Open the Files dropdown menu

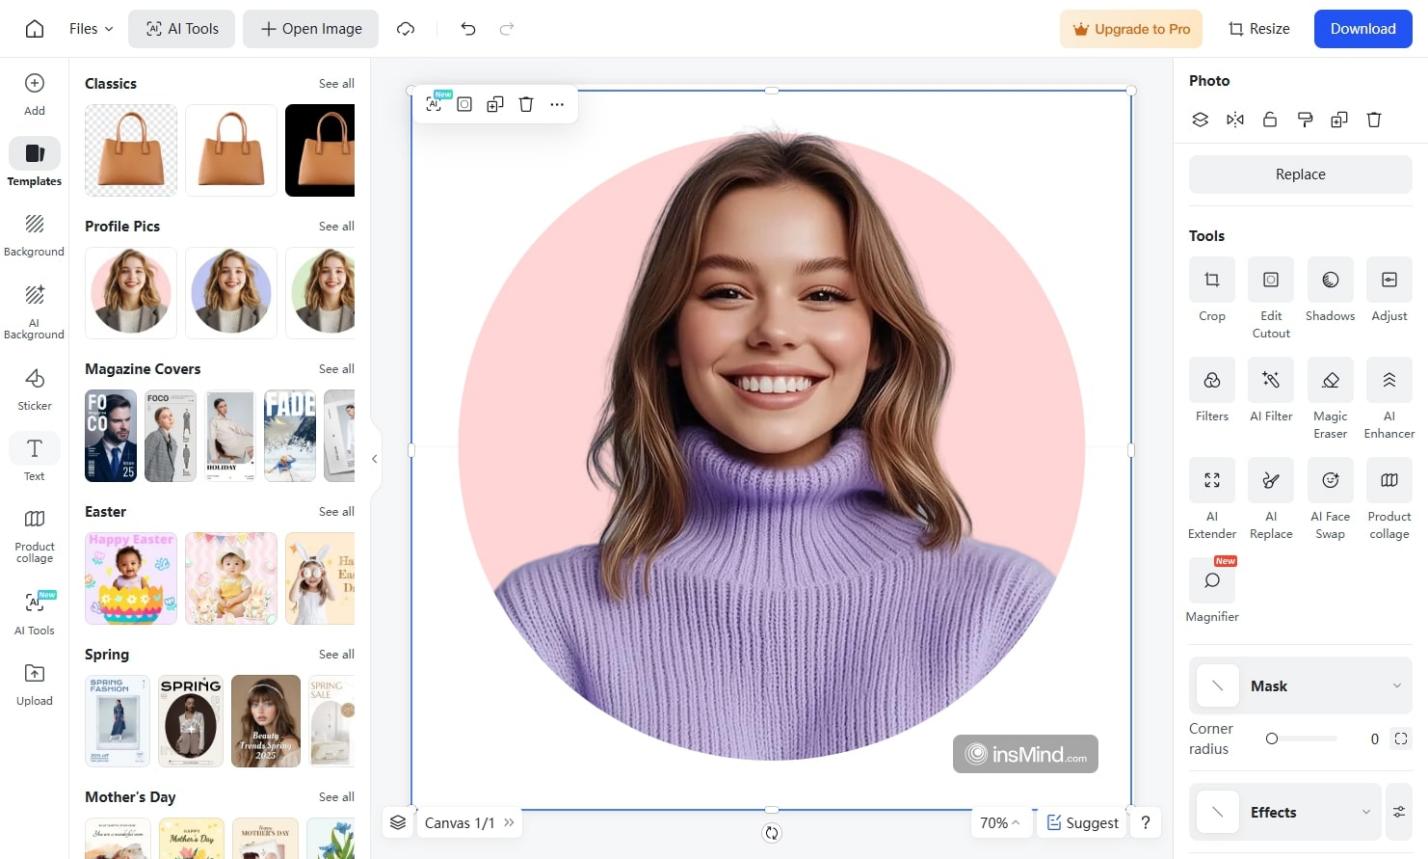point(91,29)
